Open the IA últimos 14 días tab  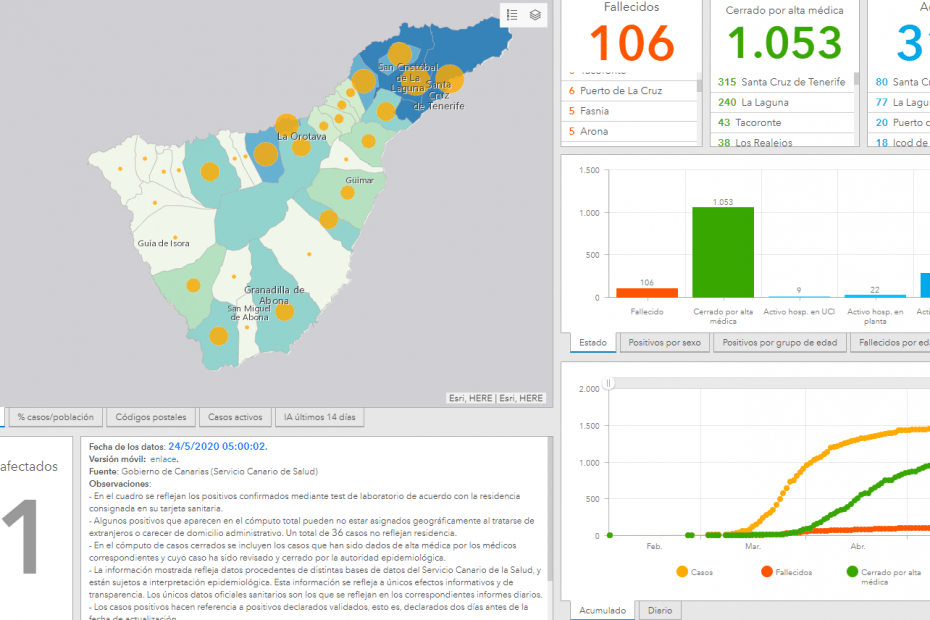tap(320, 417)
